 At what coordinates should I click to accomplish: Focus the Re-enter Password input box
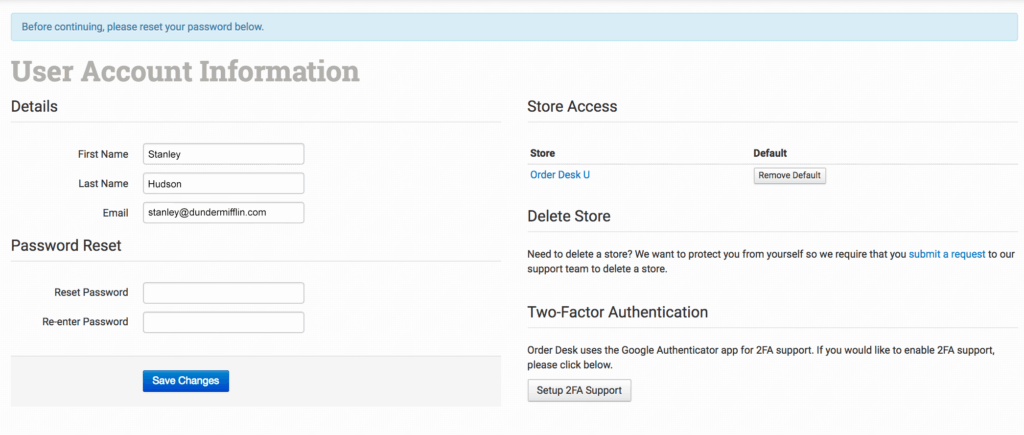point(223,322)
